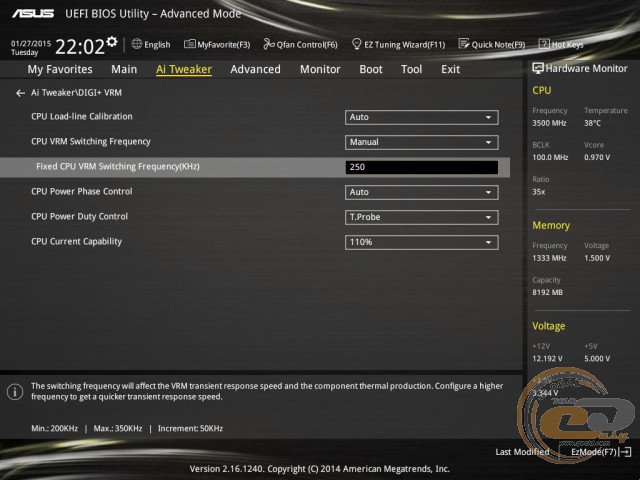Click the +5V reading 5.000 V
The width and height of the screenshot is (640, 480).
(x=597, y=358)
